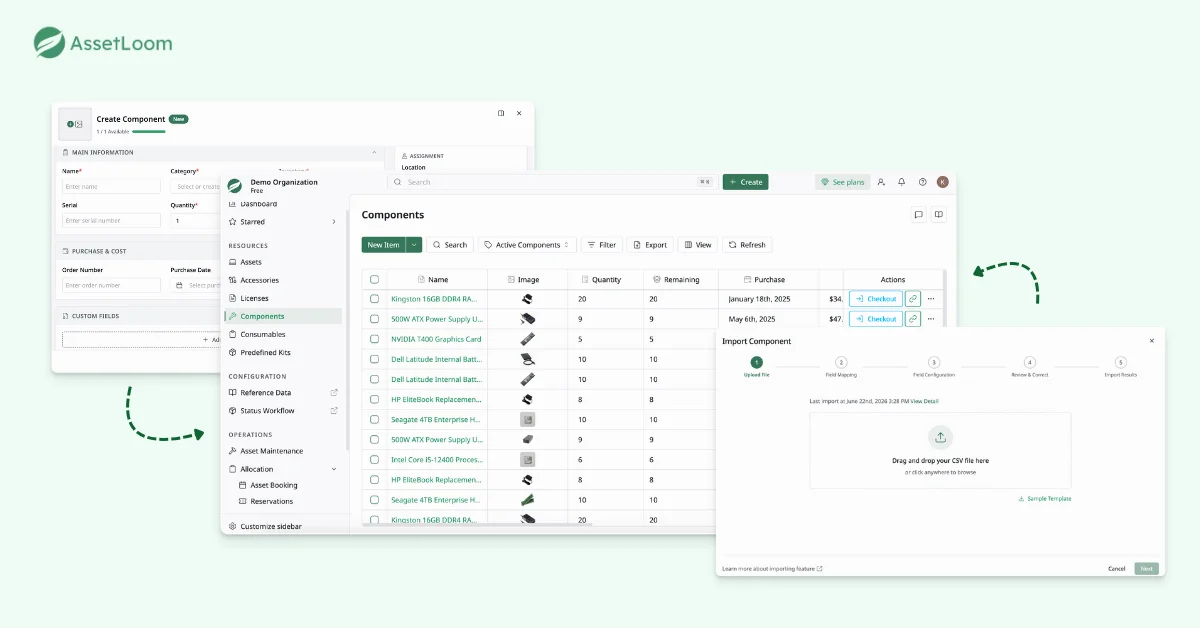1200x628 pixels.
Task: Click the Serial number field in Create Component
Action: click(x=111, y=220)
